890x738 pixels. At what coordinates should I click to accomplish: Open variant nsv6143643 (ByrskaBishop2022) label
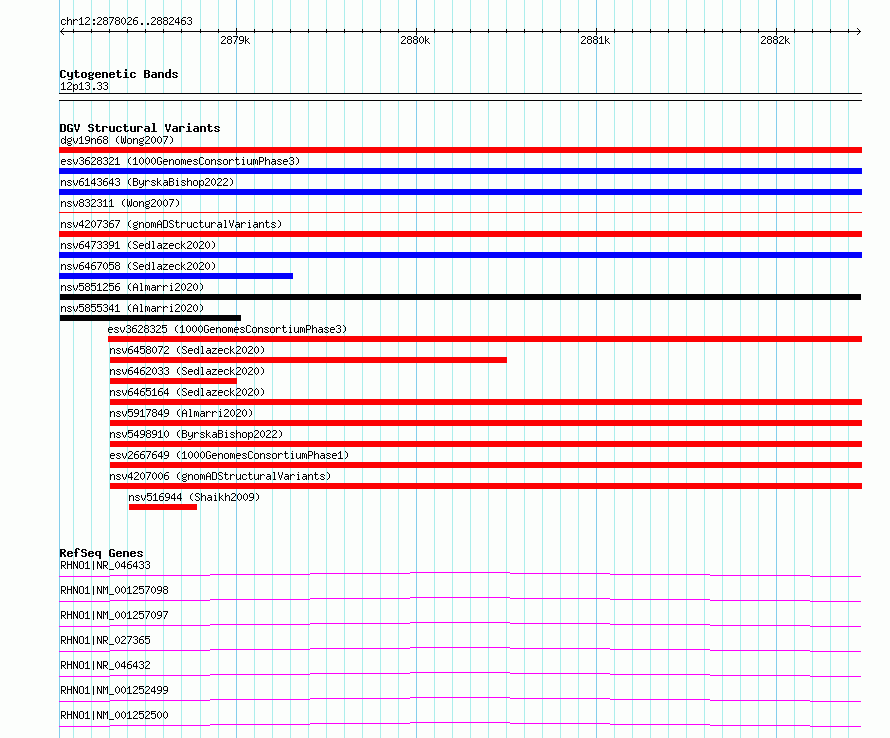(x=147, y=182)
